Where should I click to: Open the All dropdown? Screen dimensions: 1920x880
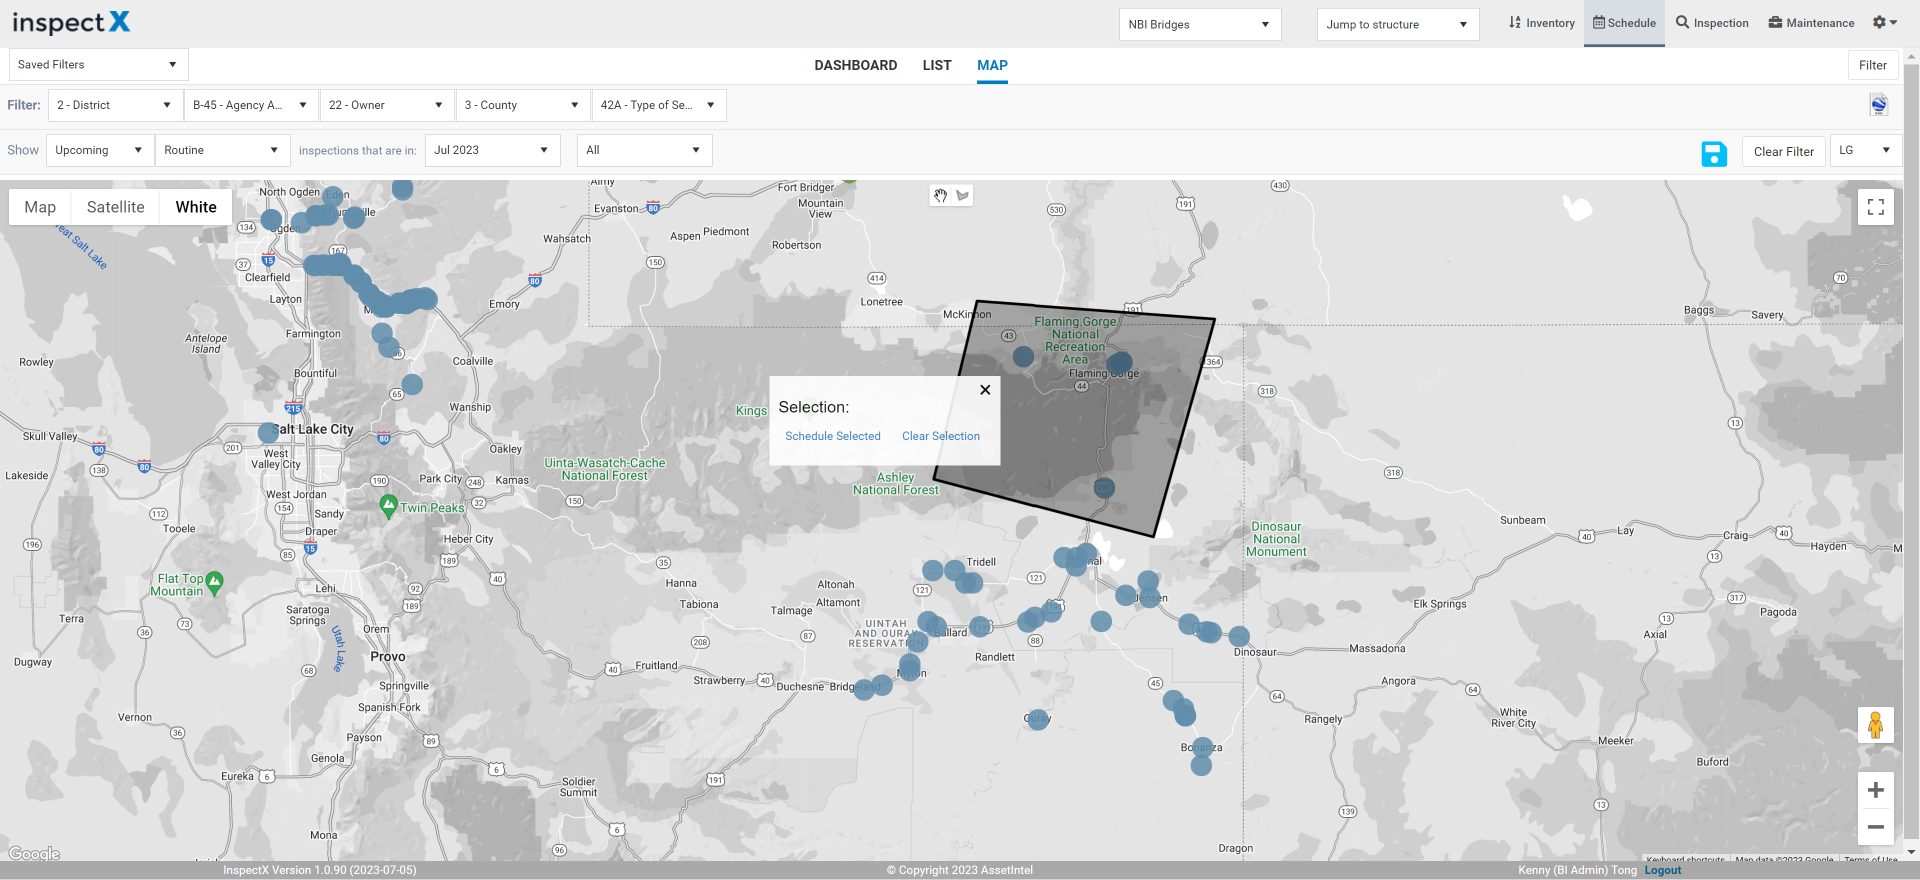(x=645, y=150)
